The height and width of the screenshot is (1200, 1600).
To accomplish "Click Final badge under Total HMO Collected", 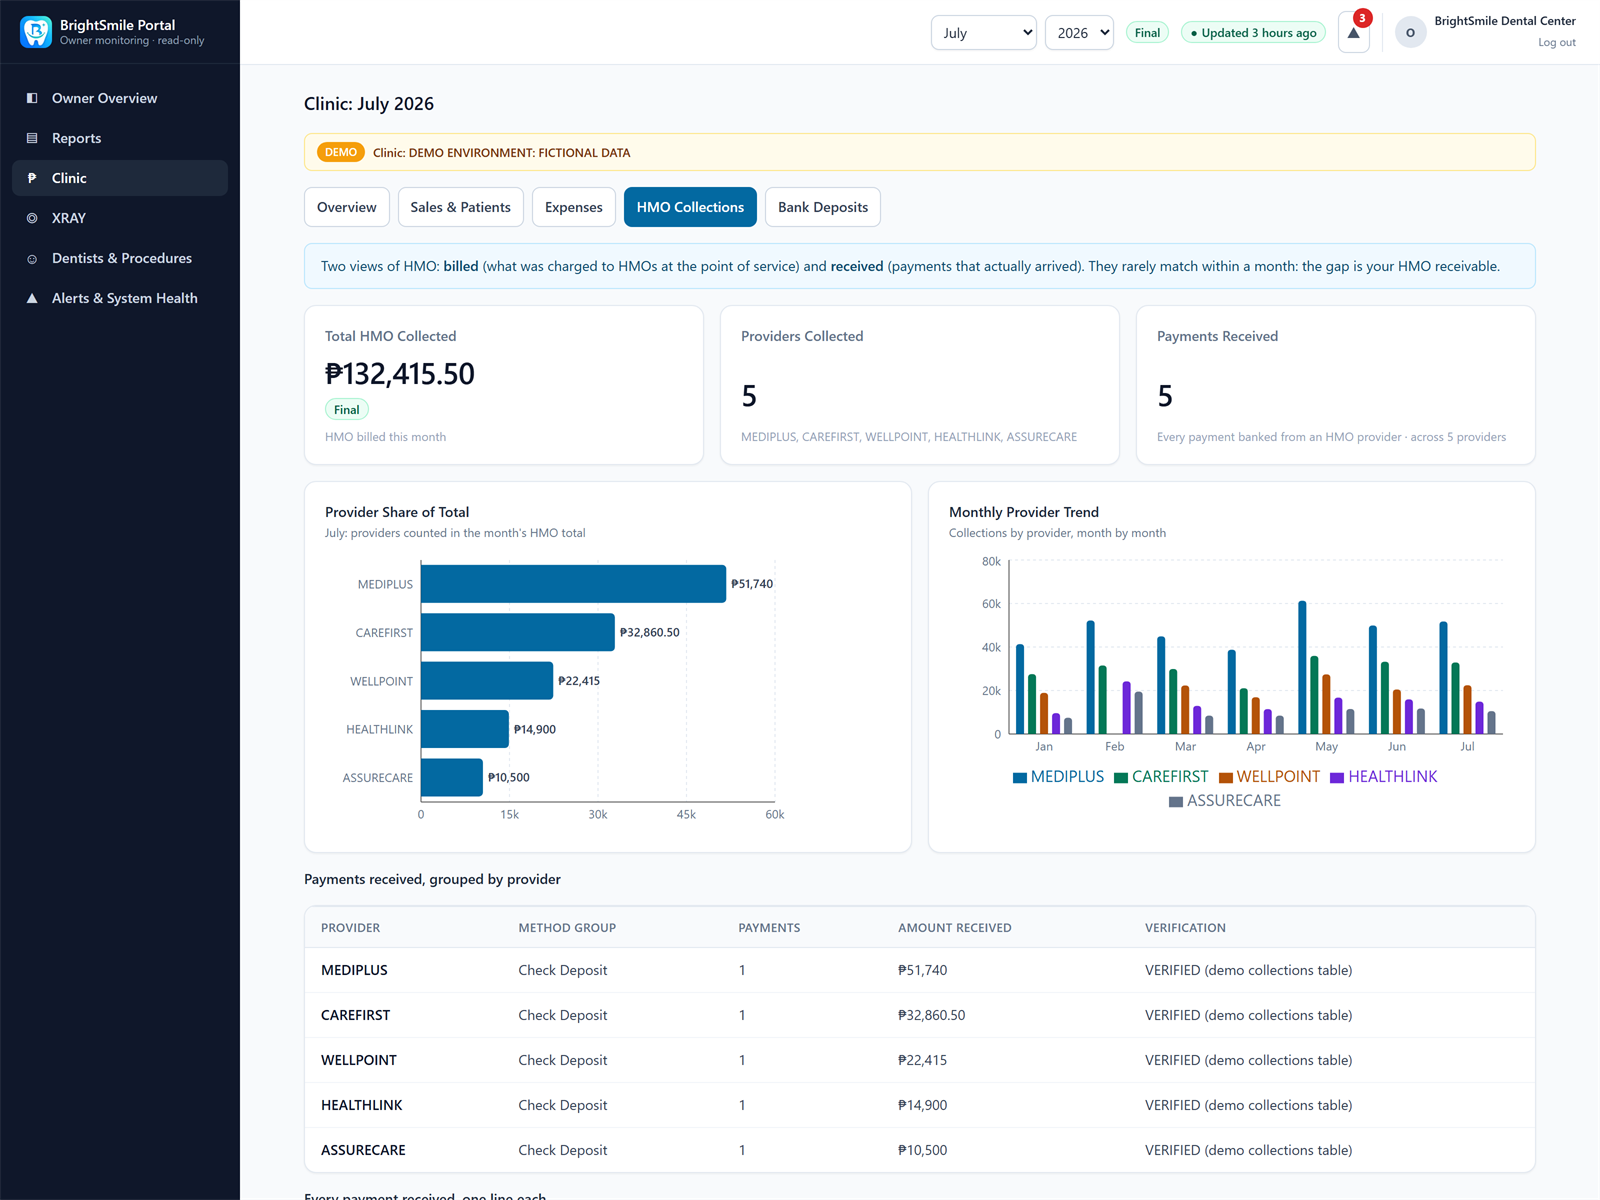I will click(347, 410).
